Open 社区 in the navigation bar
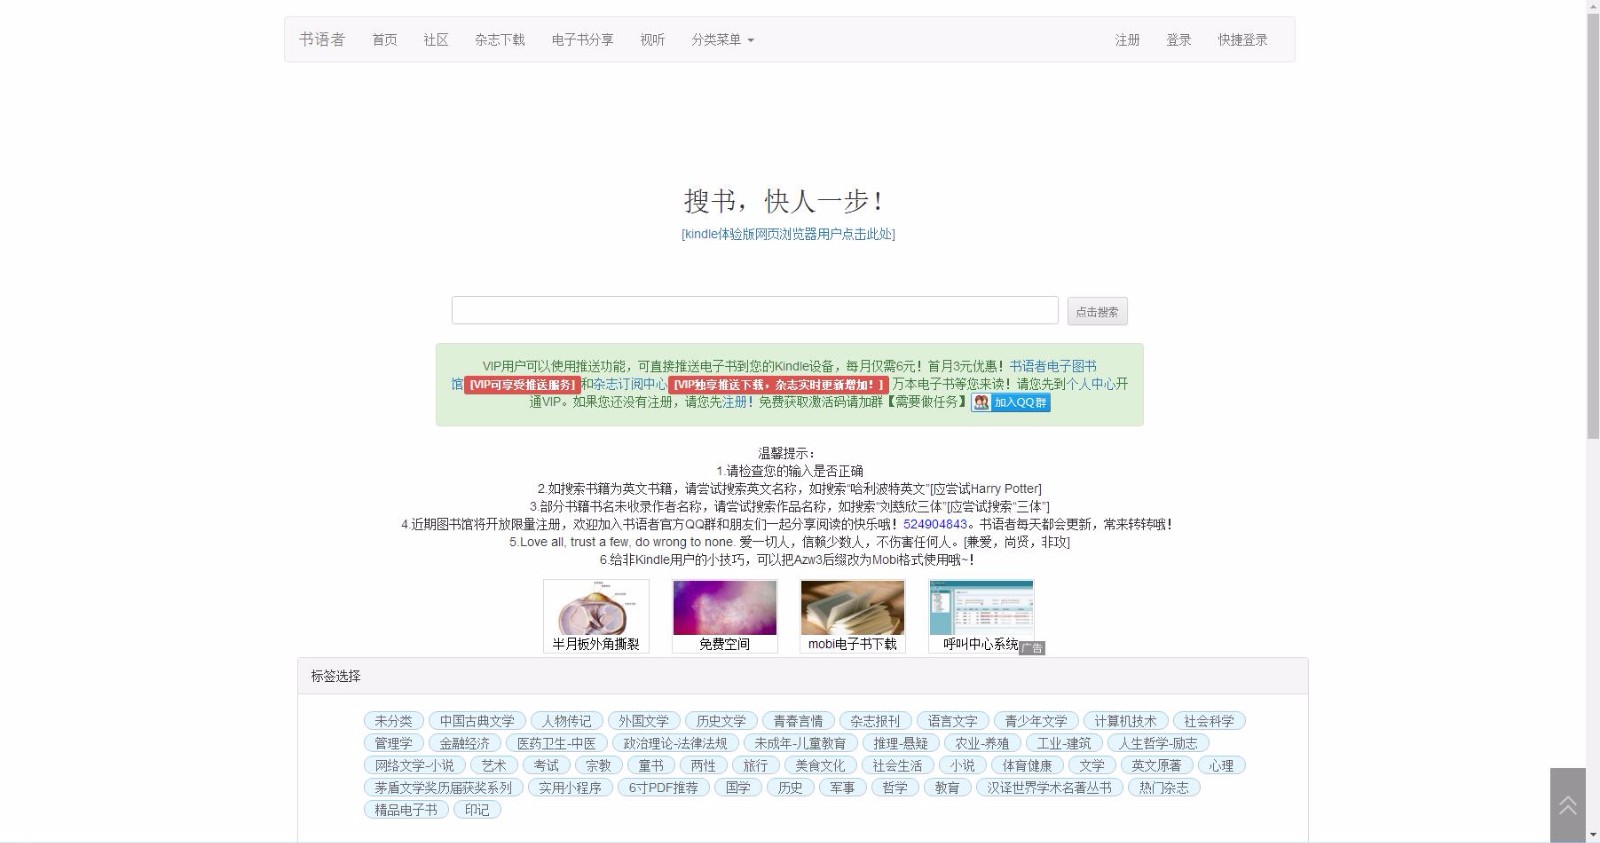 click(435, 40)
